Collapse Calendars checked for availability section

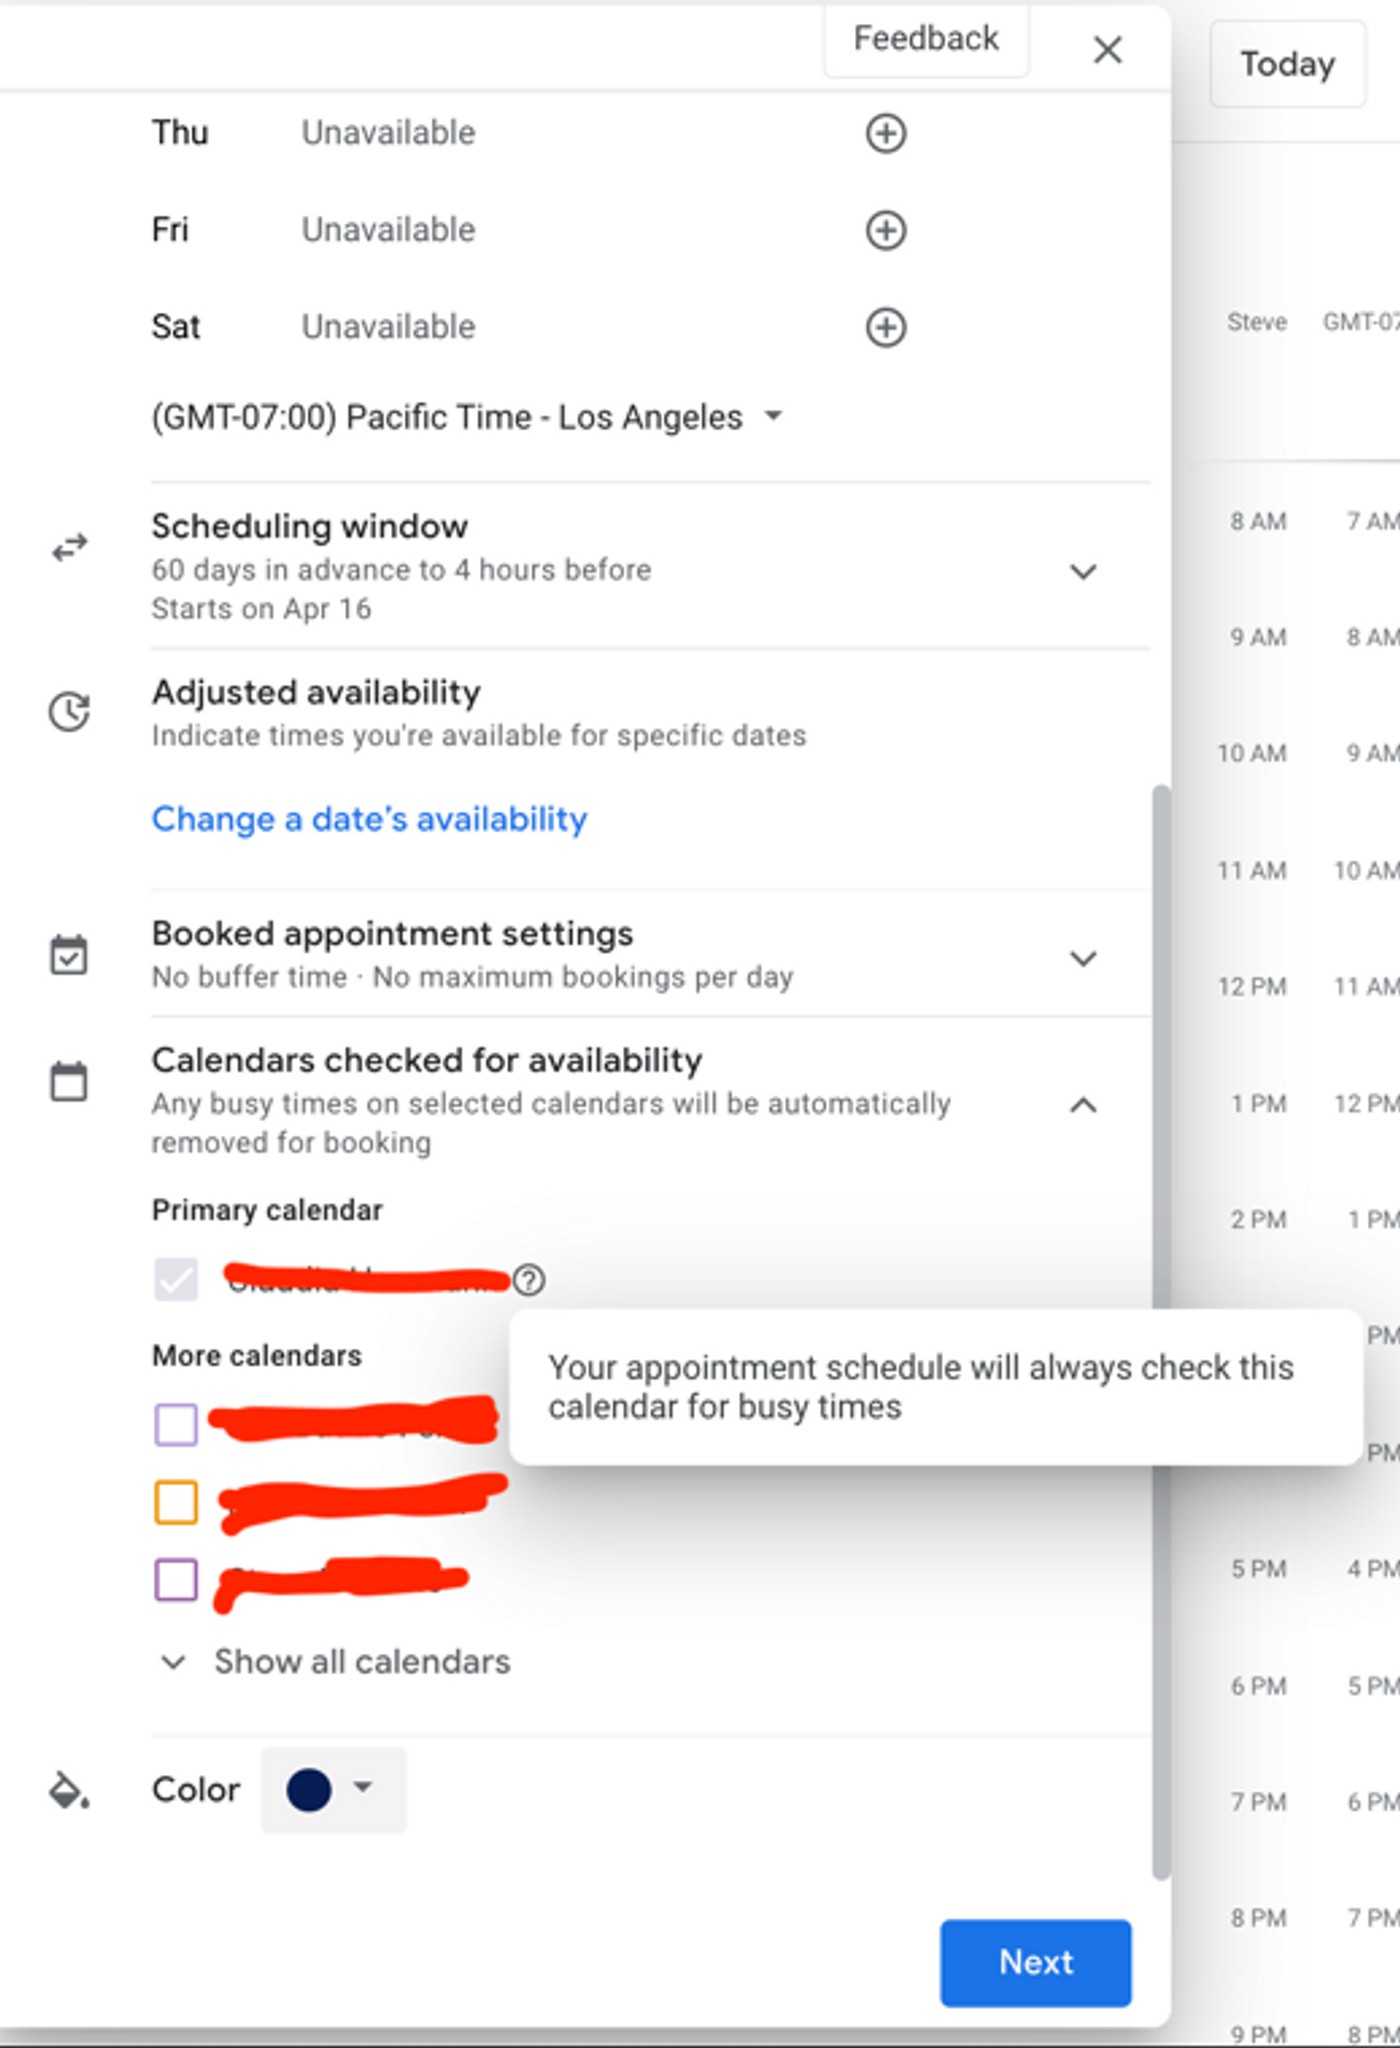[x=1083, y=1105]
